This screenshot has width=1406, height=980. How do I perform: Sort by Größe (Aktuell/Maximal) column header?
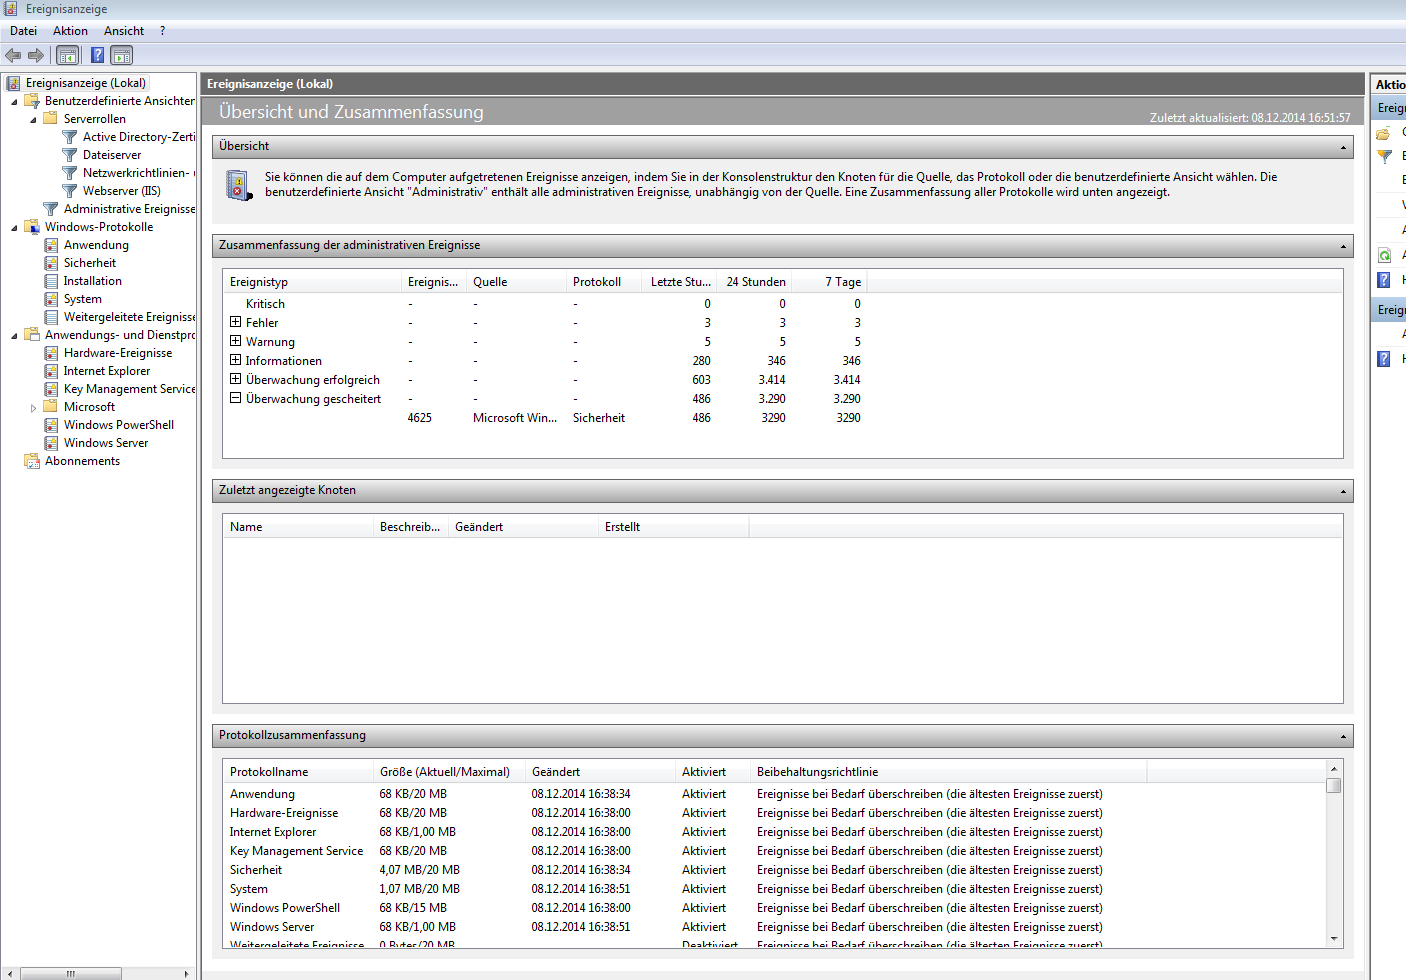(448, 772)
